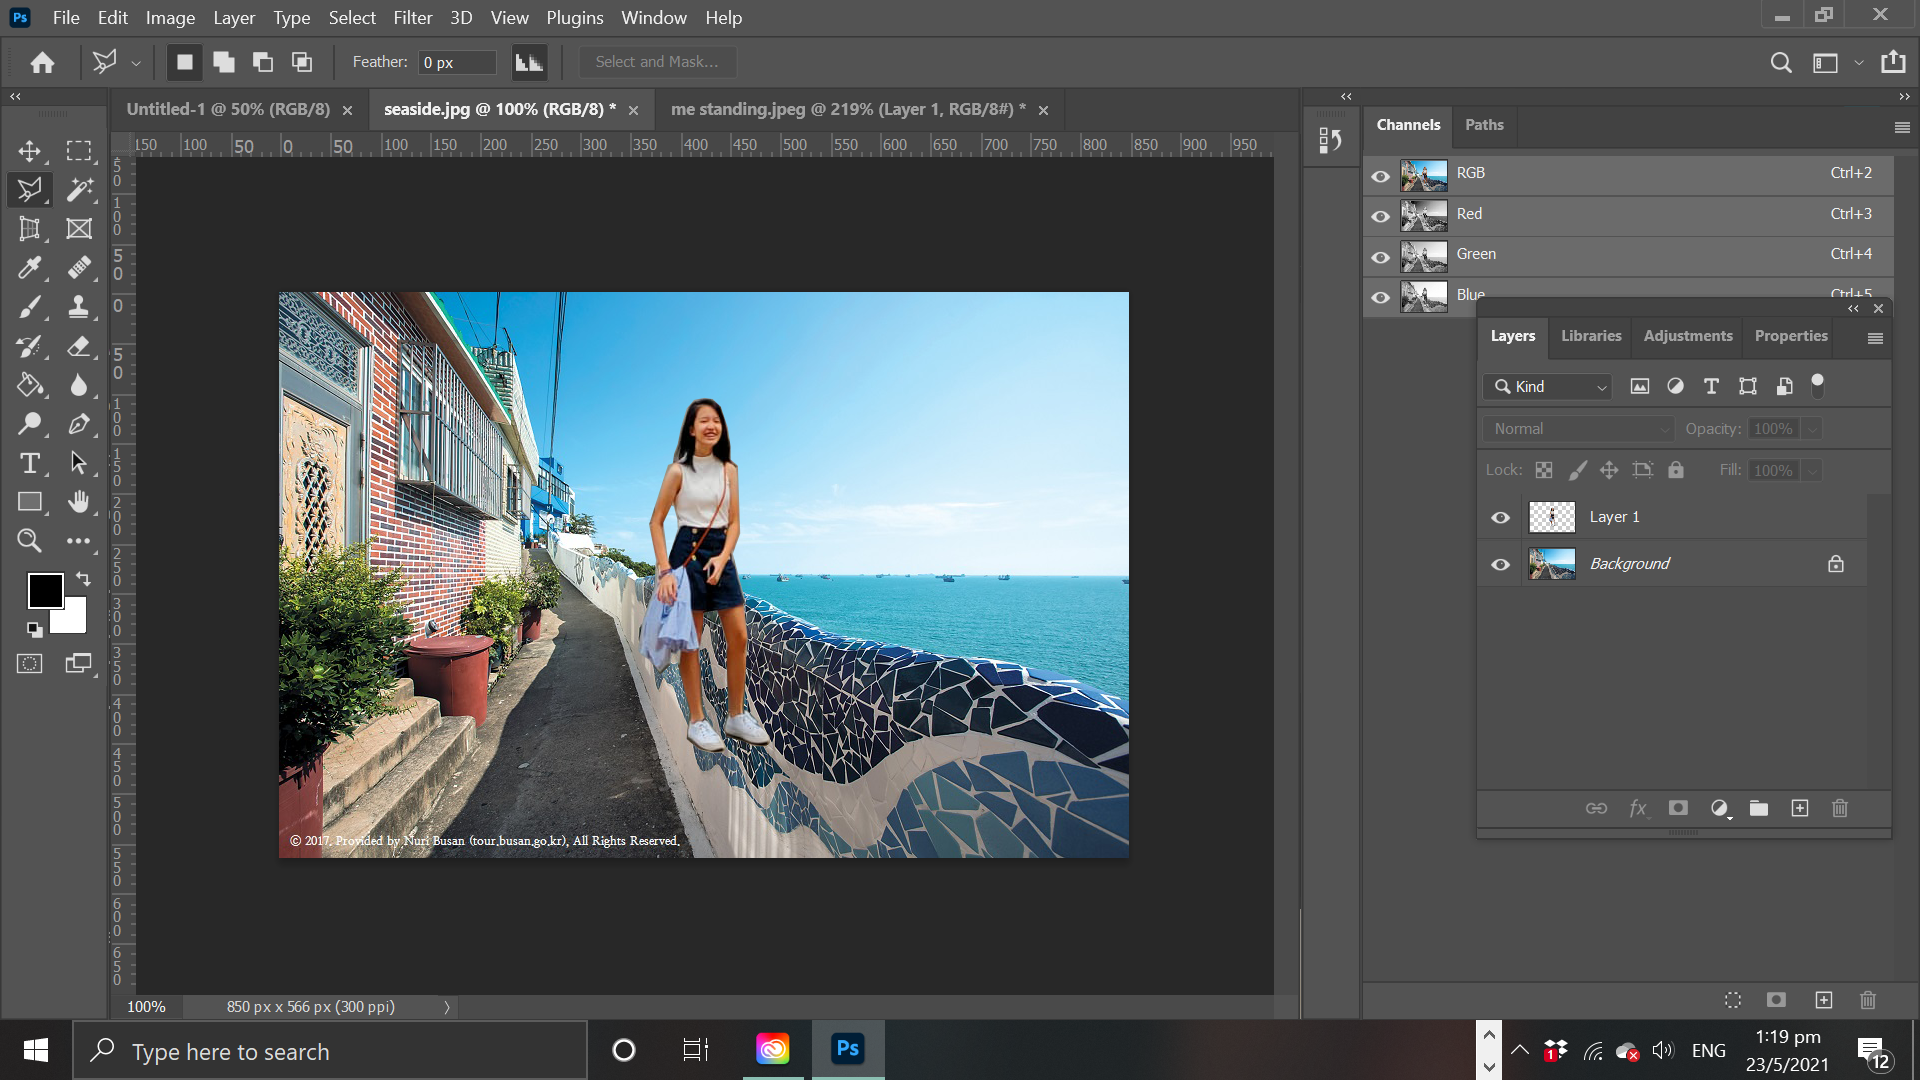The width and height of the screenshot is (1920, 1080).
Task: Click the Add layer mask icon
Action: coord(1678,808)
